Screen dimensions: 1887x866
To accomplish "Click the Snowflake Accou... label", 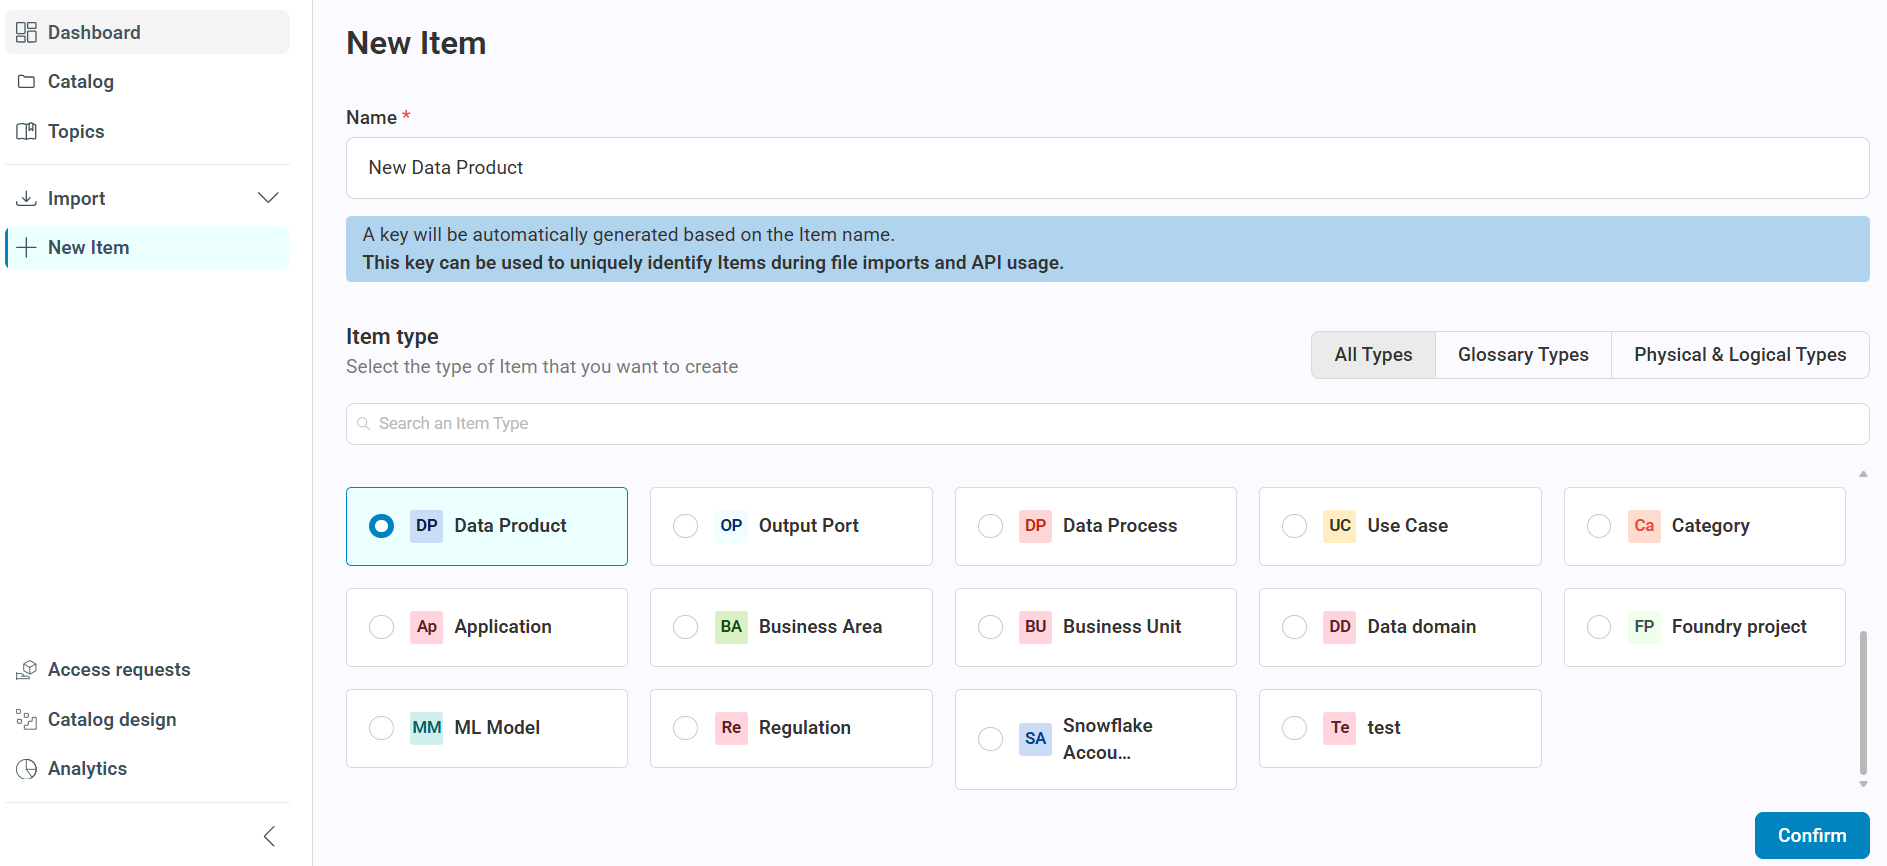I will tap(1107, 739).
